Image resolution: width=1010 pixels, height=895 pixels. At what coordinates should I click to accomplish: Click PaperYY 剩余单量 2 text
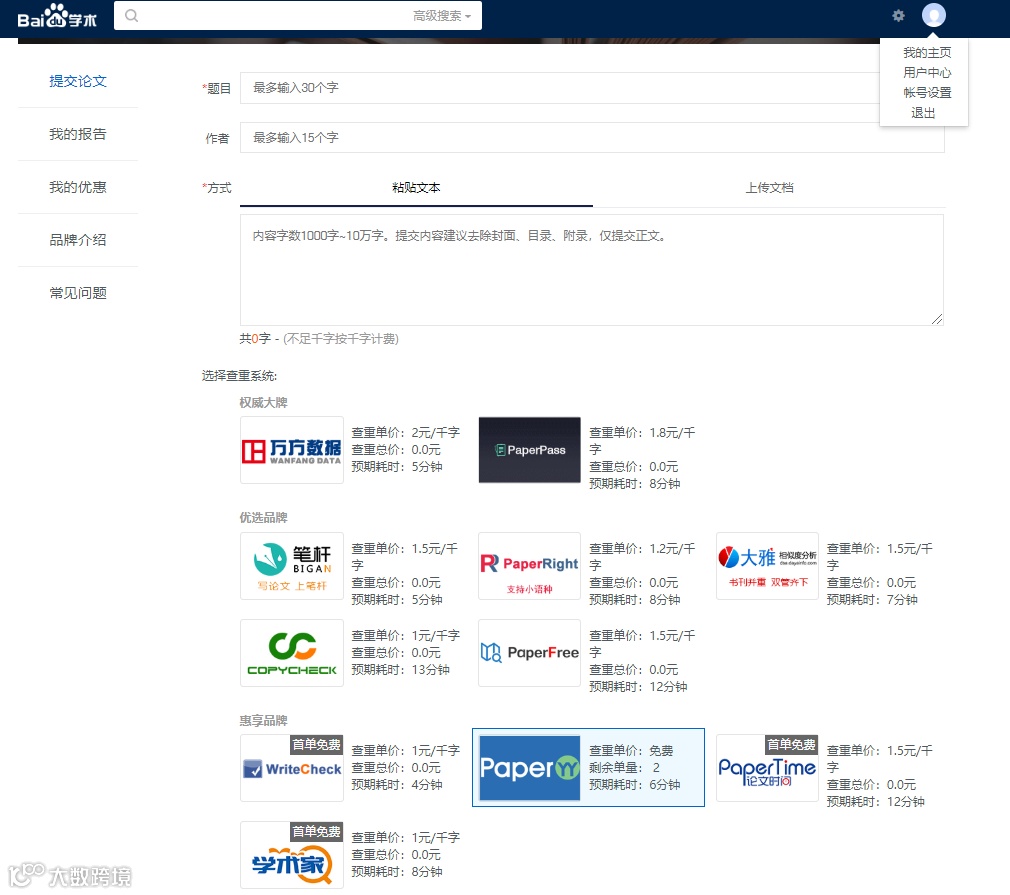coord(624,767)
